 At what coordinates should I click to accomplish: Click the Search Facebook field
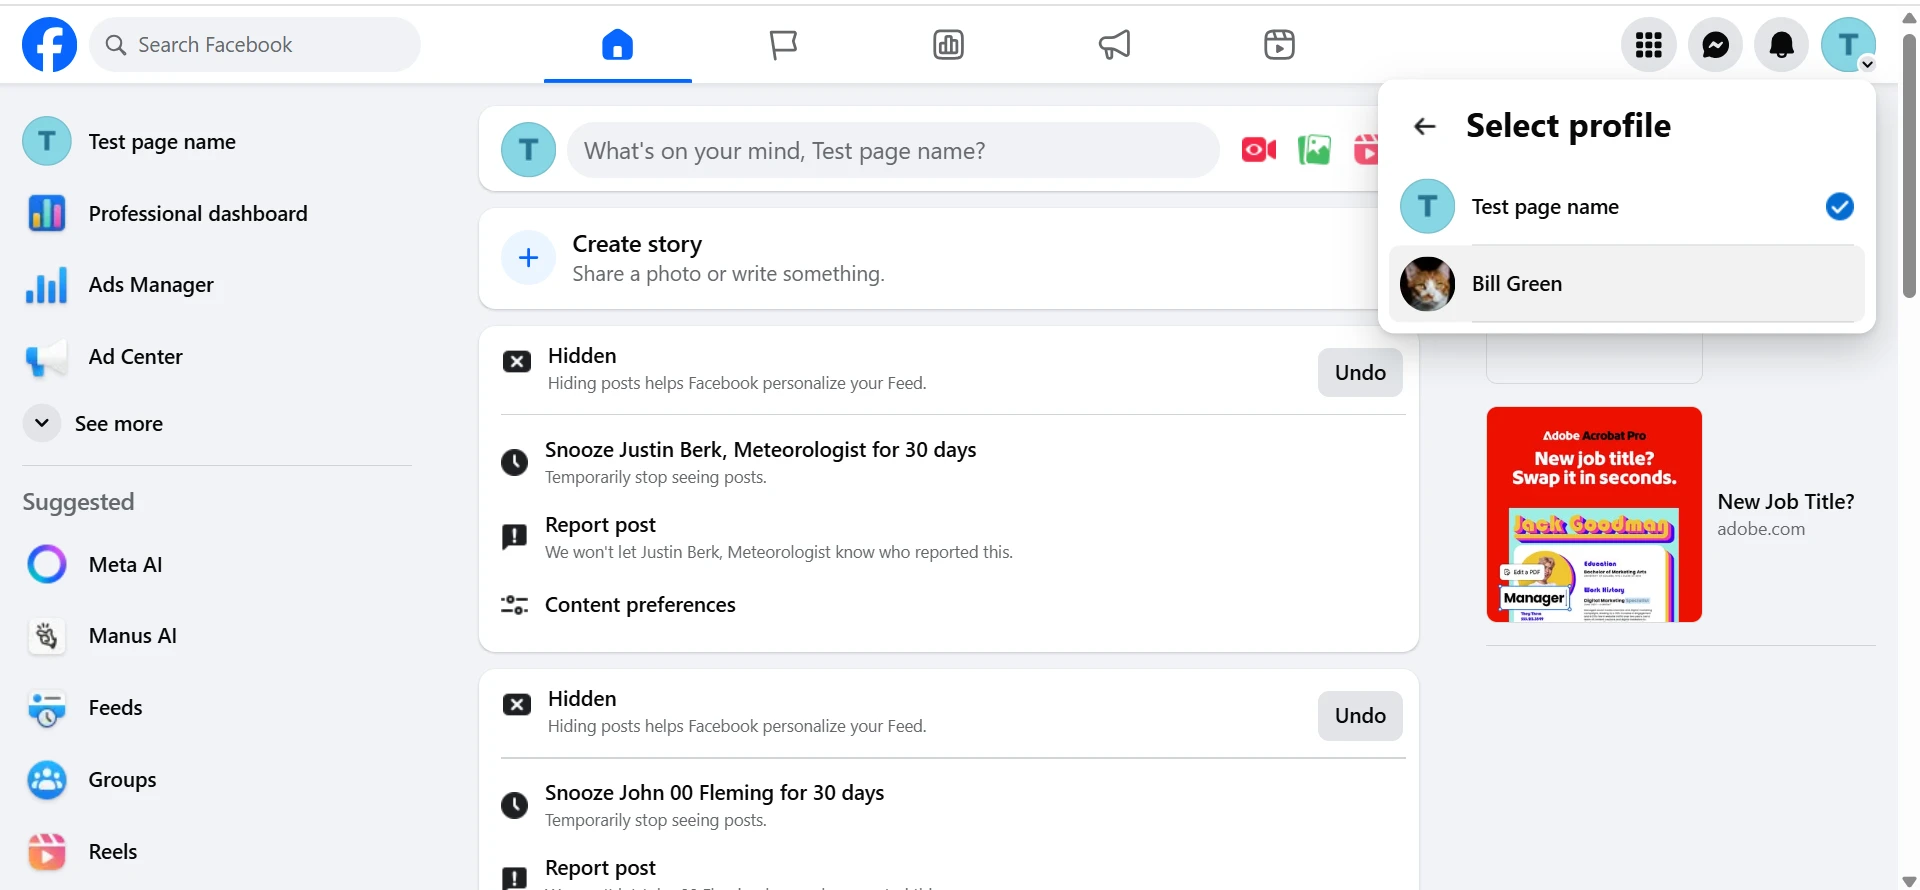point(255,45)
